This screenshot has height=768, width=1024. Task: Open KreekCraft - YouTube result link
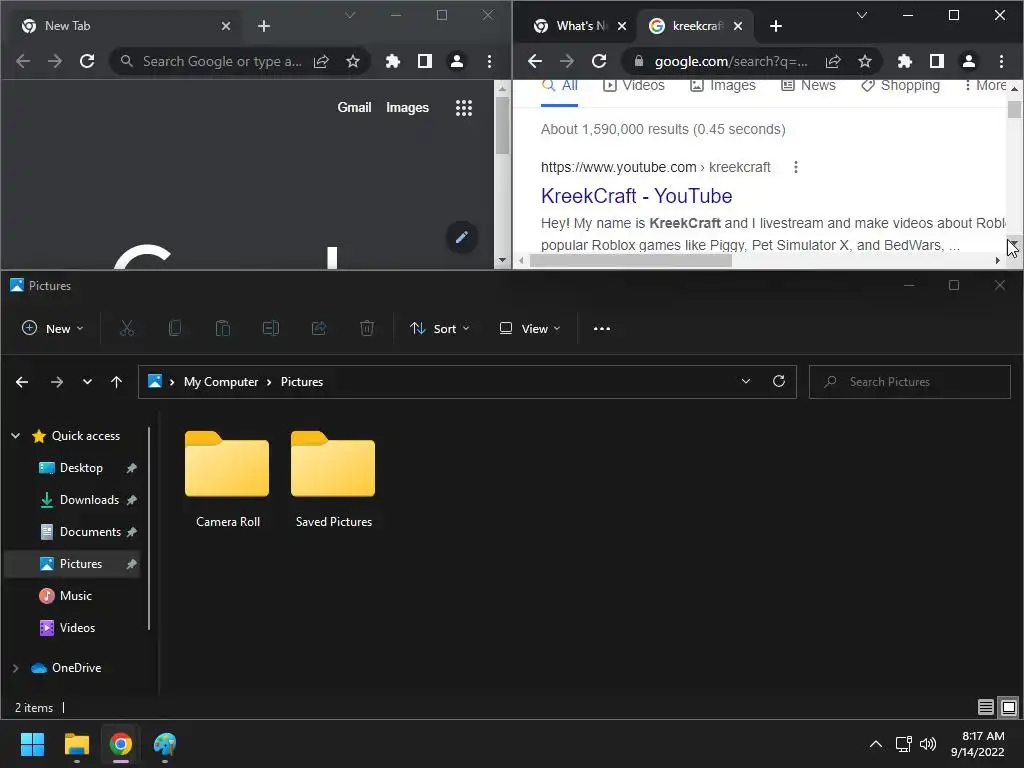tap(637, 196)
